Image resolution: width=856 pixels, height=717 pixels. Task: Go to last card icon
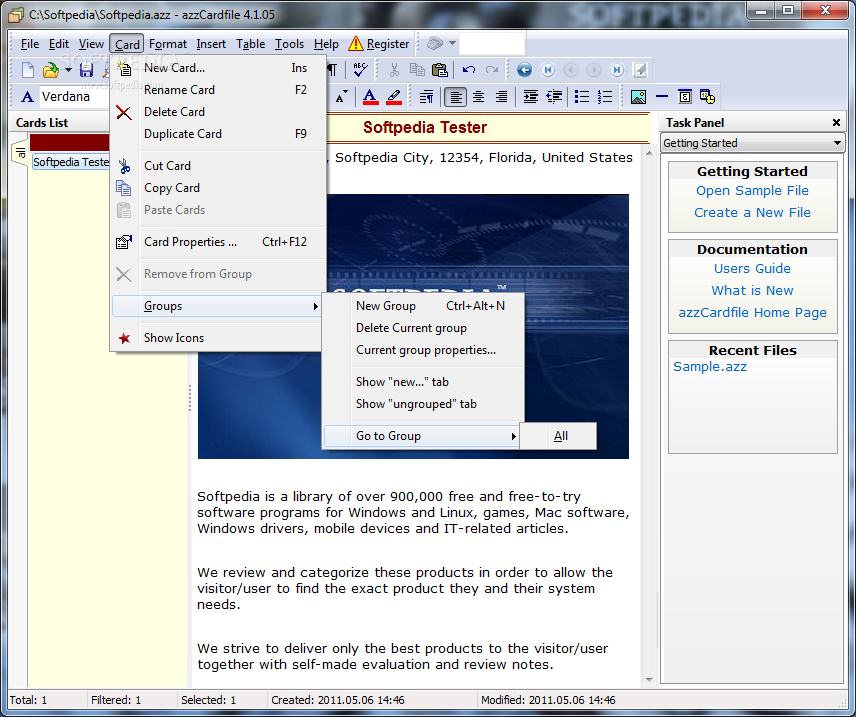click(617, 70)
